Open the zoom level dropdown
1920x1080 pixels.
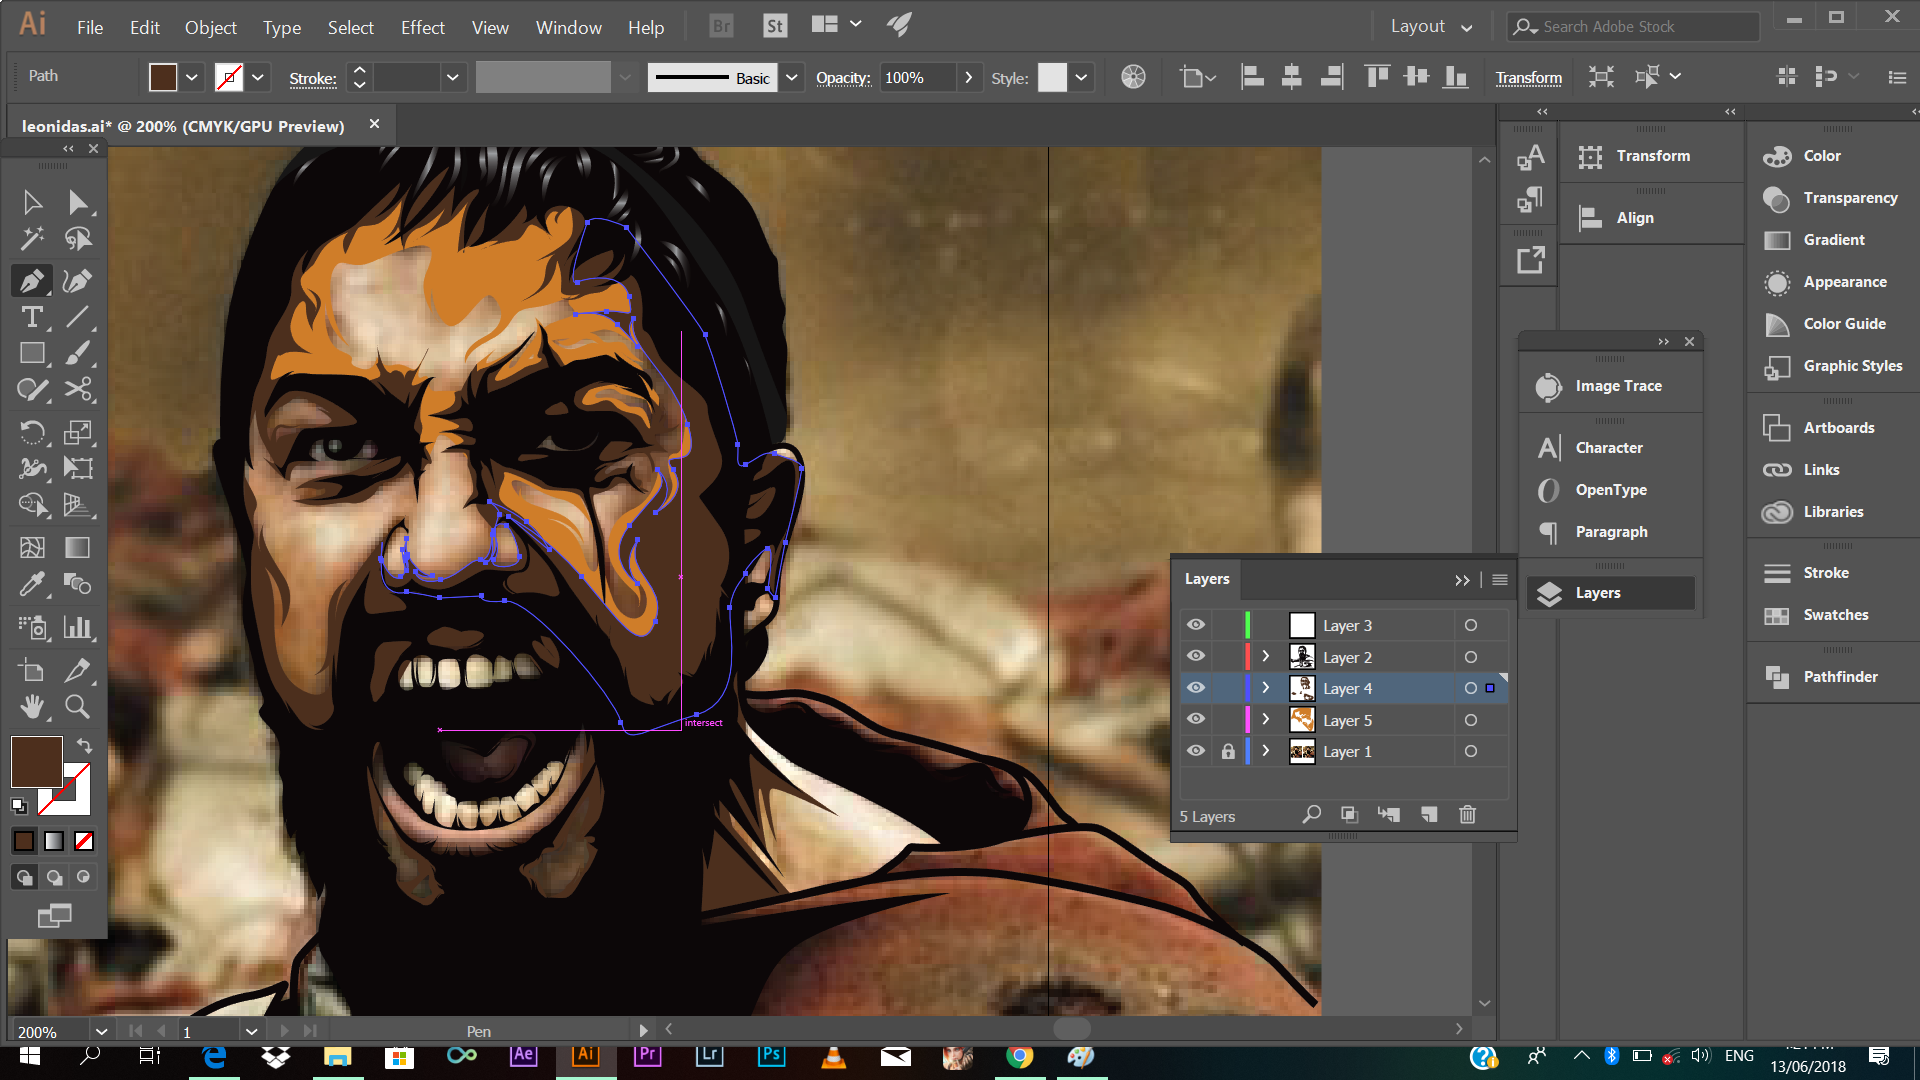[x=101, y=1031]
